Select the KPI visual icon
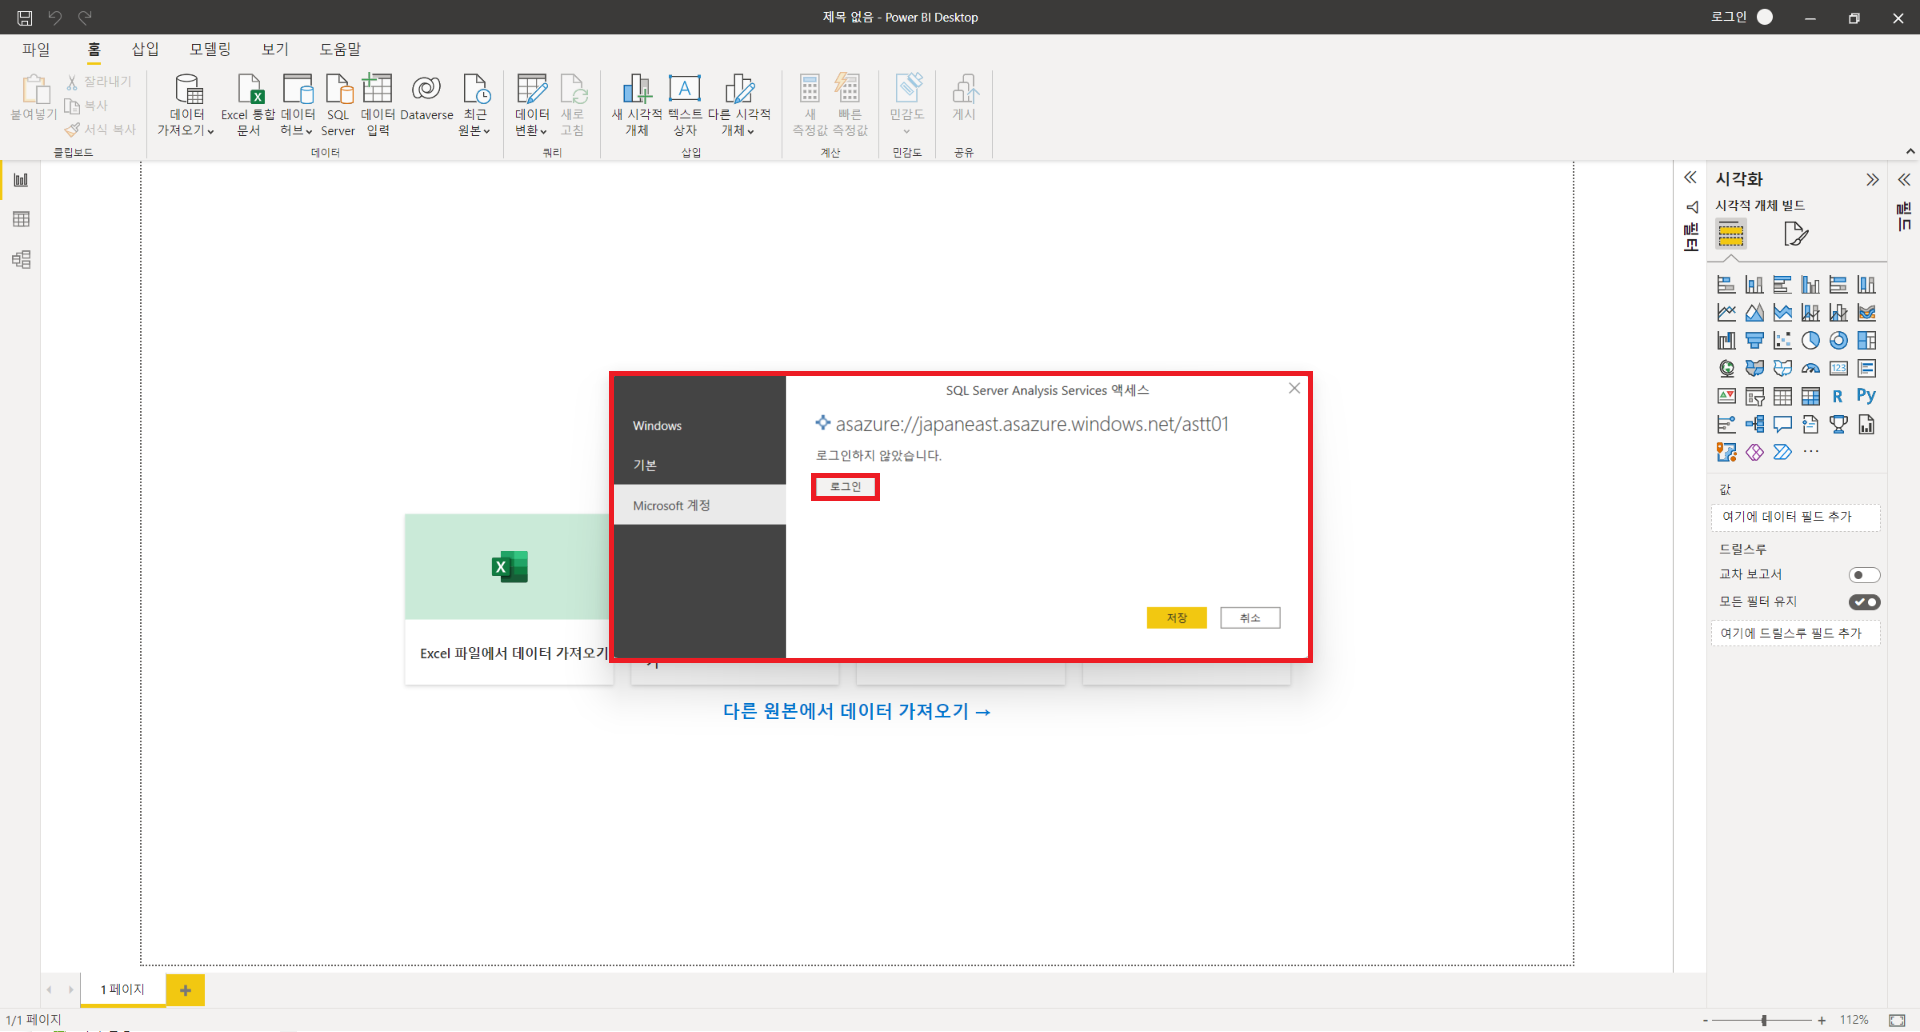Viewport: 1920px width, 1032px height. click(1726, 397)
